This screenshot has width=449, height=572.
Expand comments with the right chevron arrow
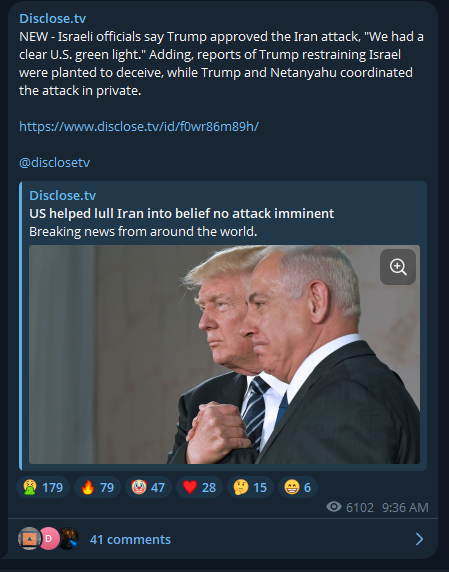419,539
